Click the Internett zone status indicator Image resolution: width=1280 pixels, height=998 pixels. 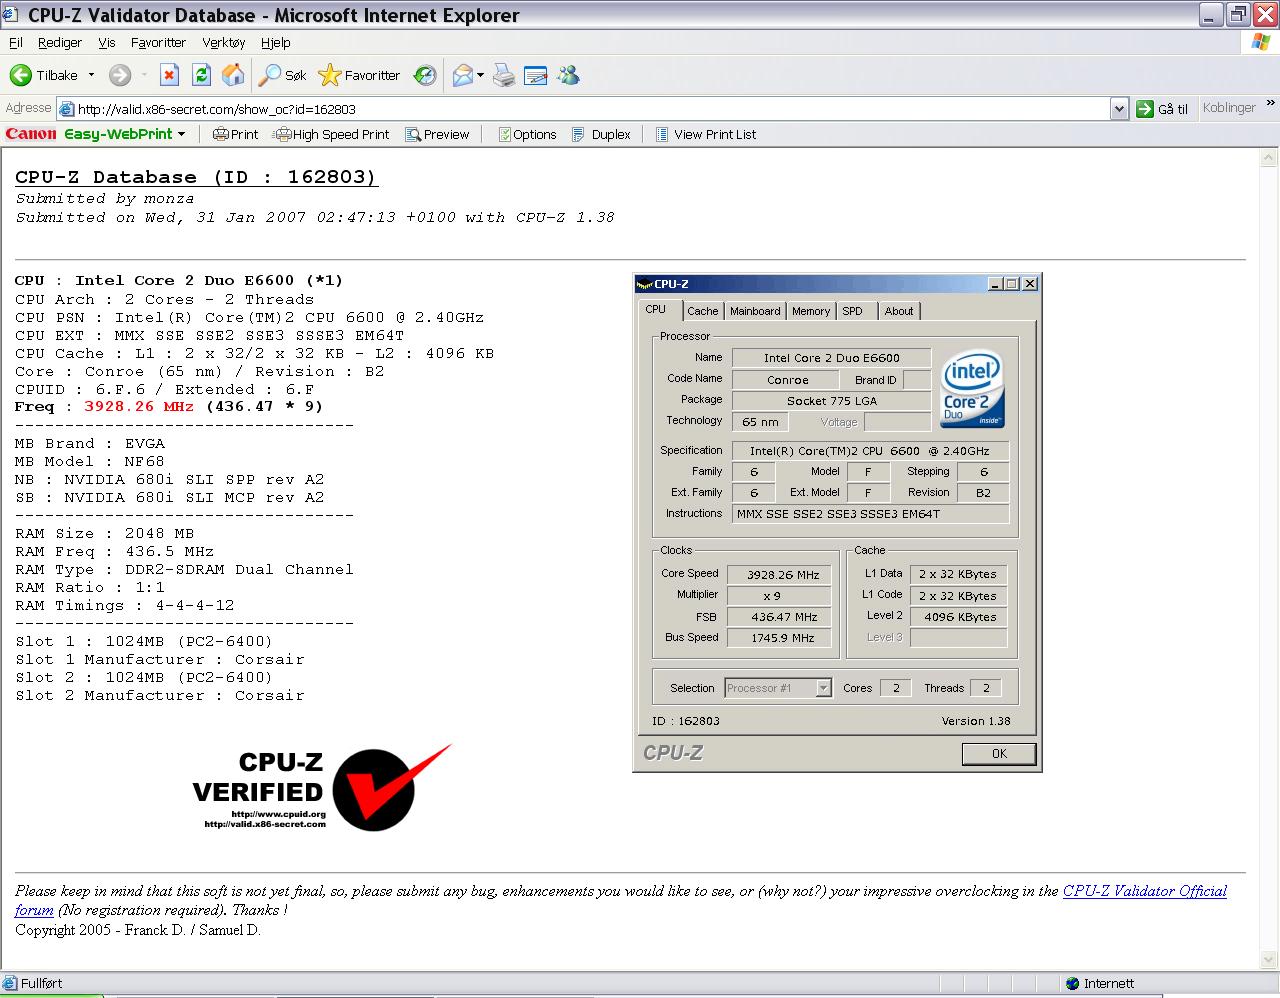pos(1100,984)
